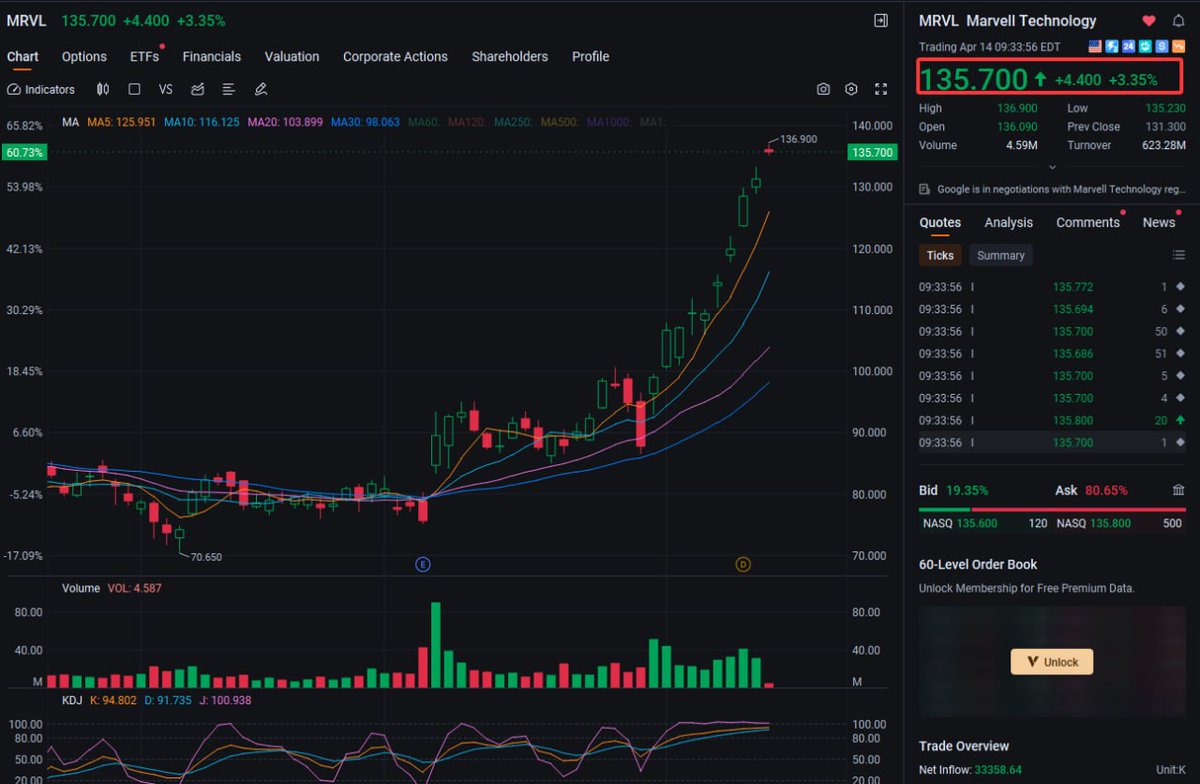This screenshot has height=784, width=1200.
Task: Click the lines list icon in chart toolbar
Action: click(229, 89)
